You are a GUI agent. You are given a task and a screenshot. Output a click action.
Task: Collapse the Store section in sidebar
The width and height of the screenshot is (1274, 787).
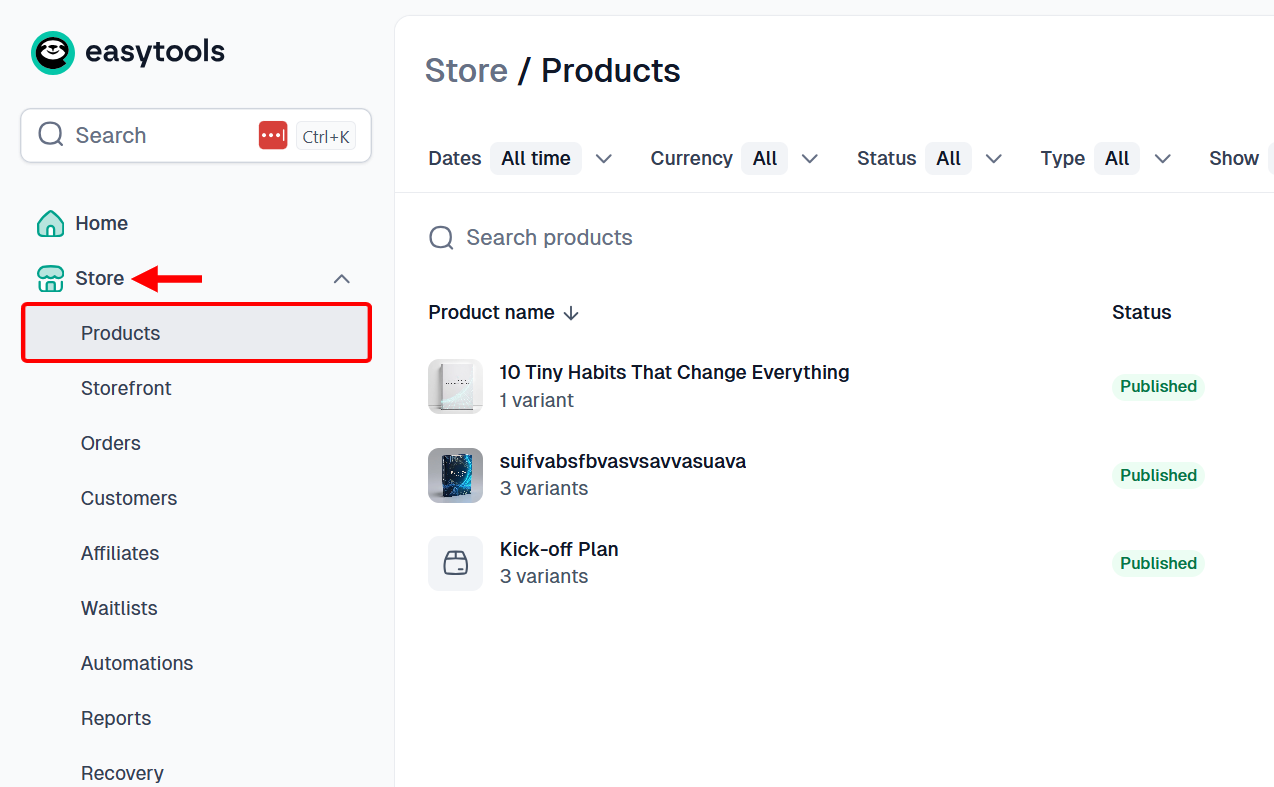coord(341,278)
